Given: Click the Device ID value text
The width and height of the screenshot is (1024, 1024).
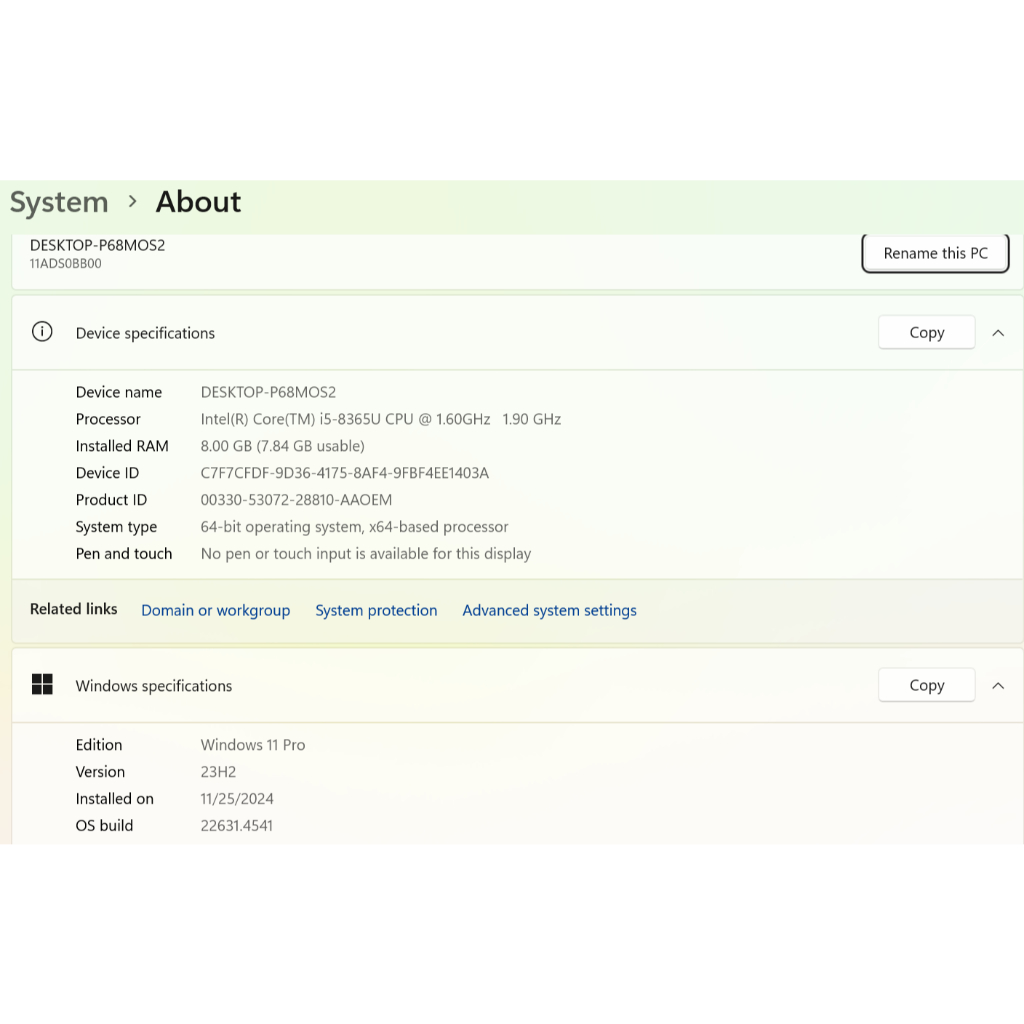Looking at the screenshot, I should pyautogui.click(x=344, y=473).
